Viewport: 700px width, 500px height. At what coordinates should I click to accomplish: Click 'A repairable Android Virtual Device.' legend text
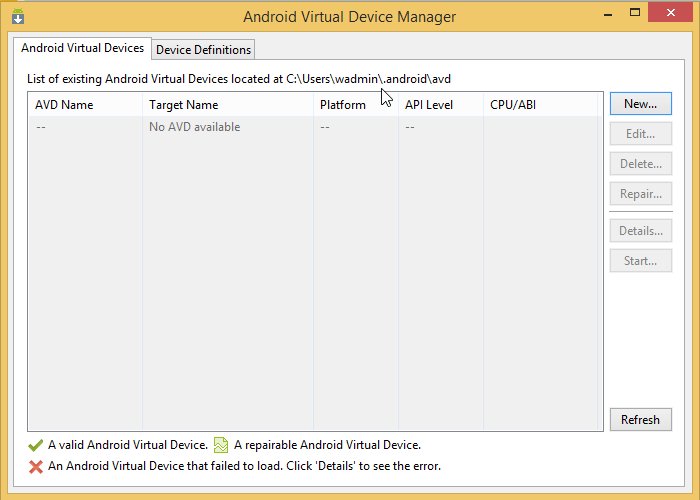coord(327,445)
